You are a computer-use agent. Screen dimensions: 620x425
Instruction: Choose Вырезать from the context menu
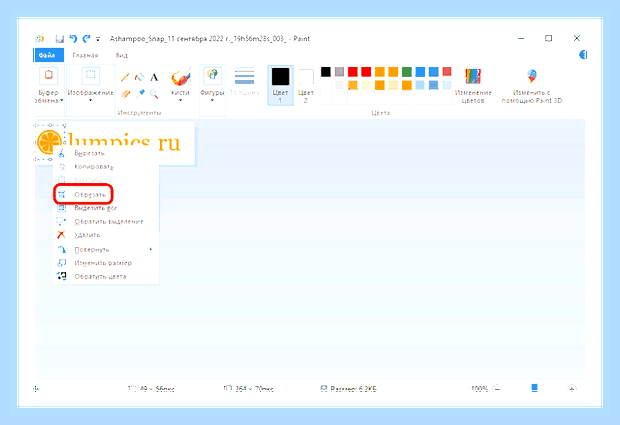pos(106,153)
